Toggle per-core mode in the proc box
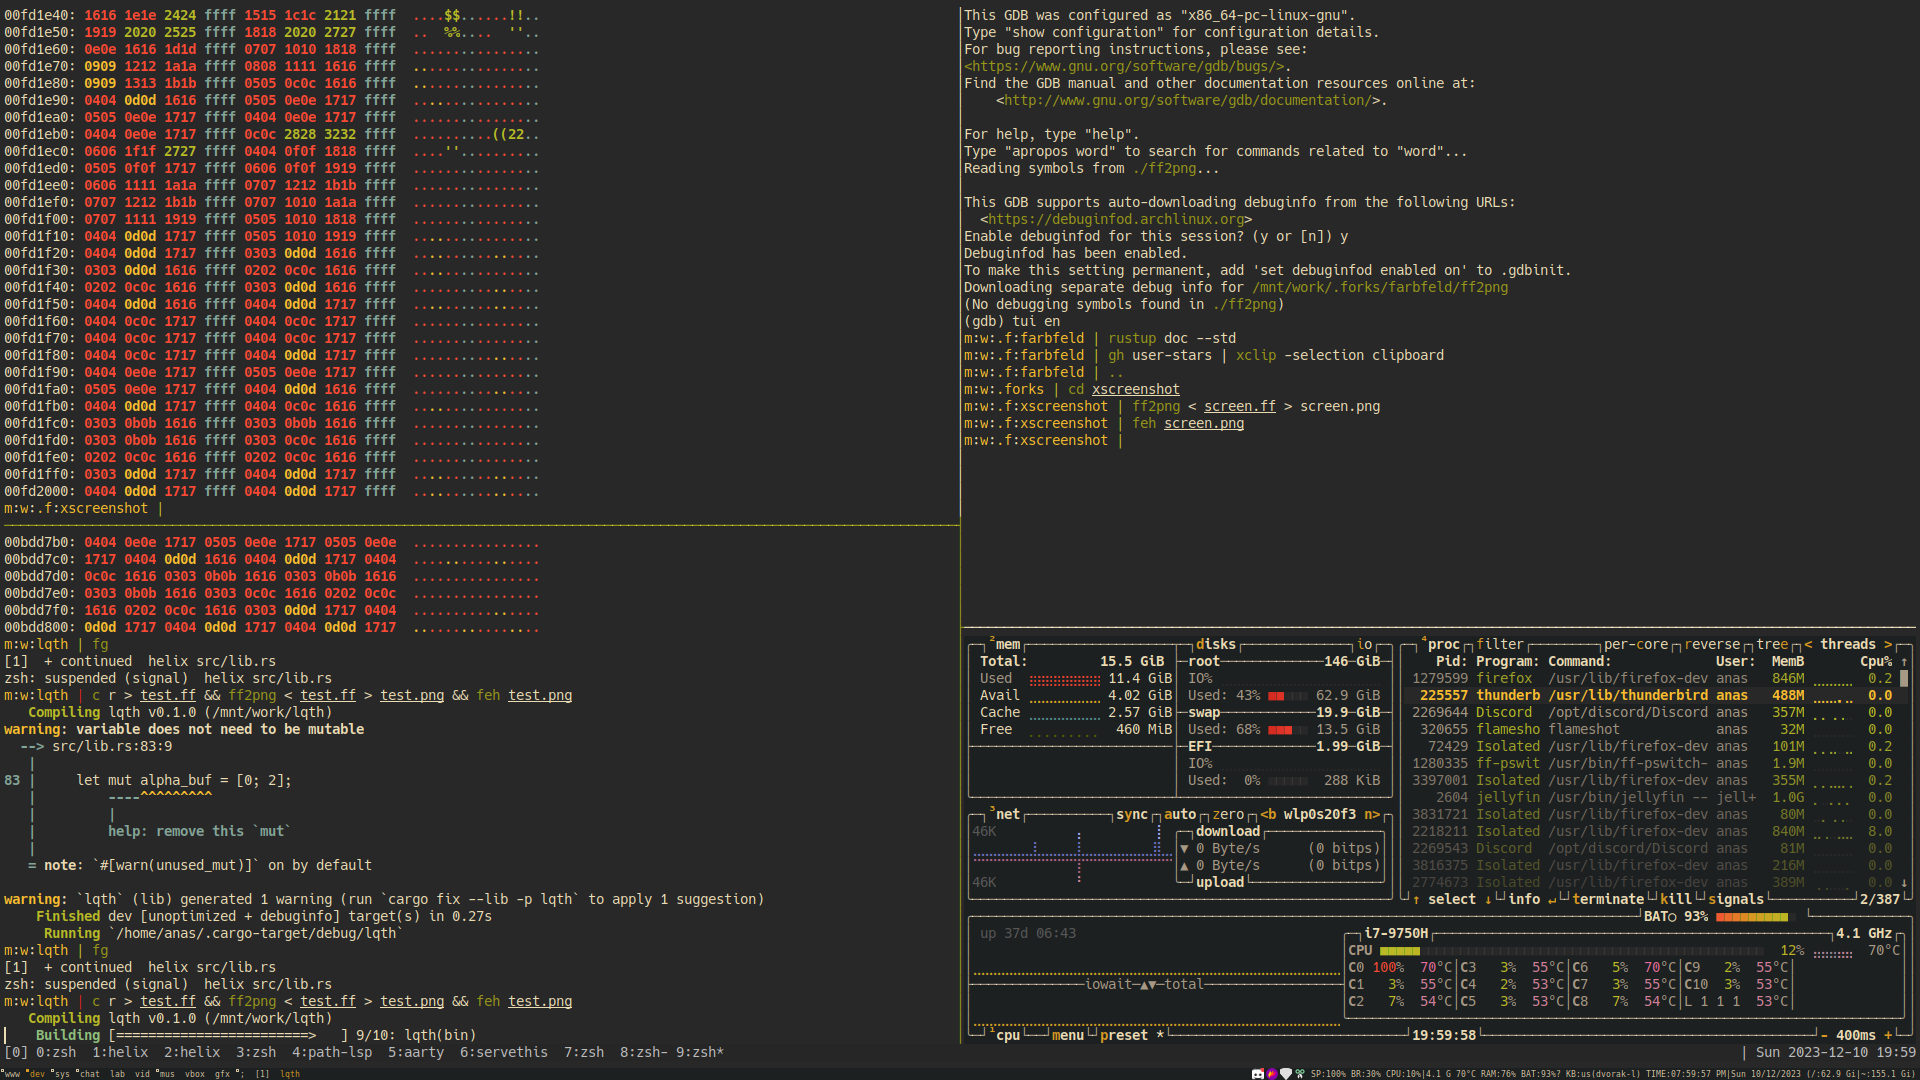The height and width of the screenshot is (1080, 1920). [1635, 645]
